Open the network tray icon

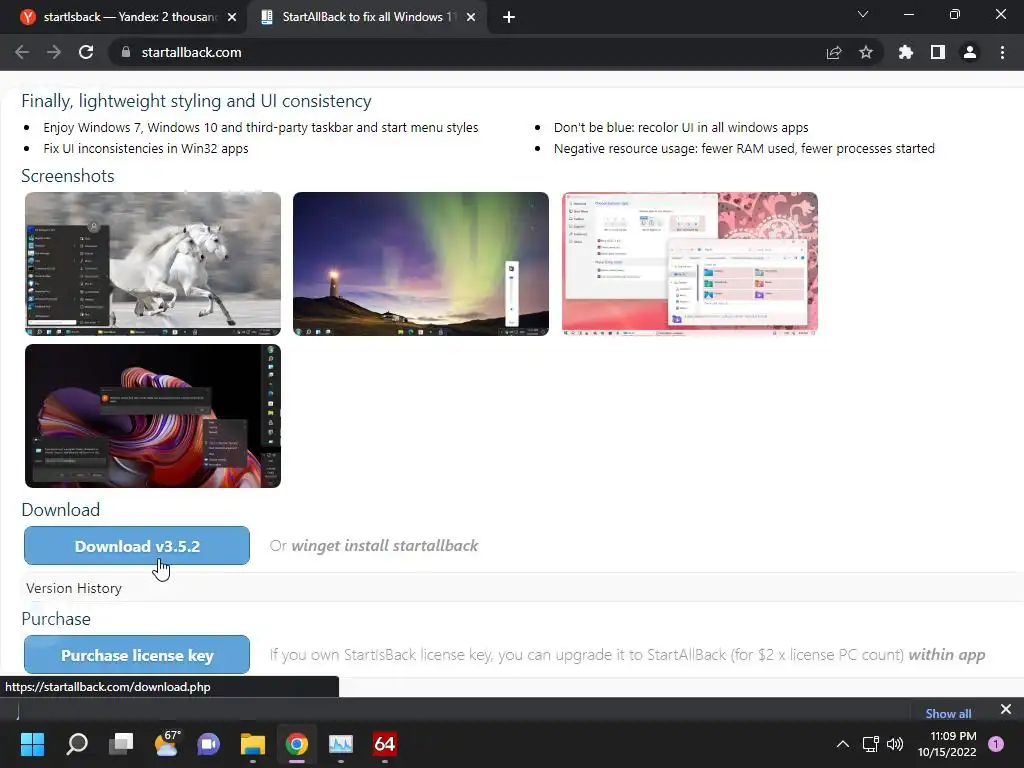871,744
